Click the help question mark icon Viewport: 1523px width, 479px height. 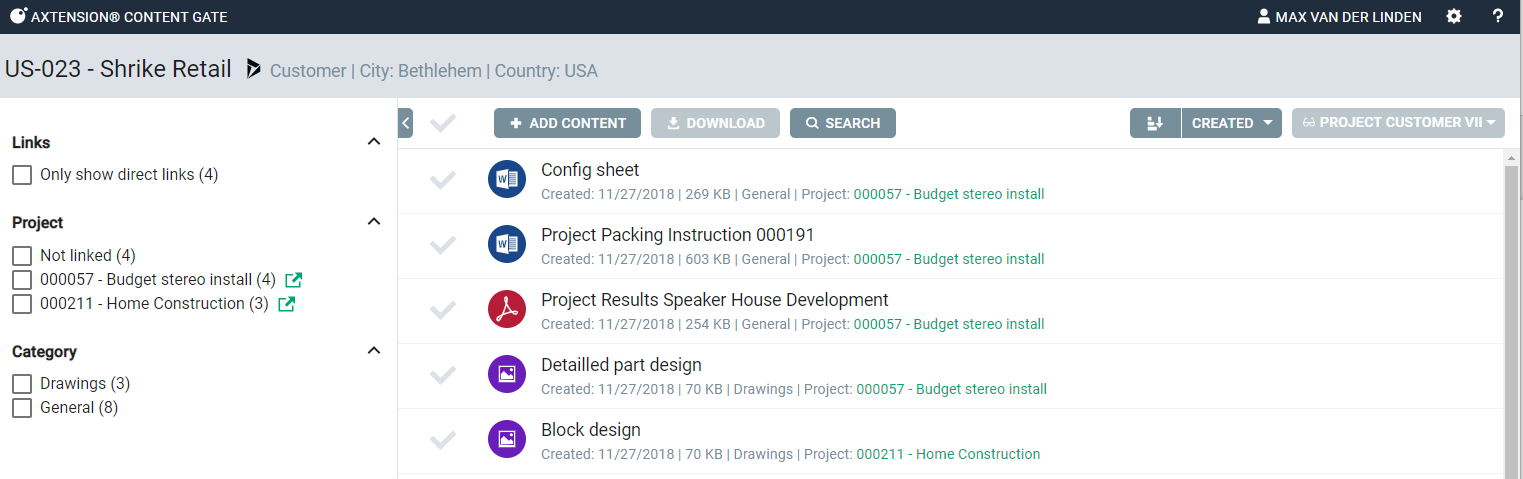pyautogui.click(x=1497, y=16)
